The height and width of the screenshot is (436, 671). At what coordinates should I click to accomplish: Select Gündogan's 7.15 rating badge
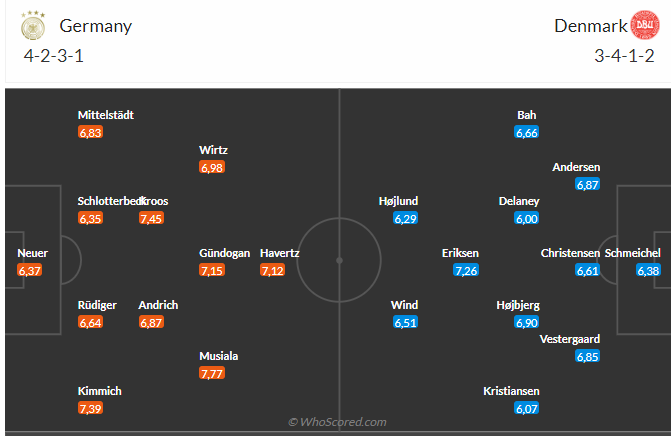pyautogui.click(x=212, y=271)
